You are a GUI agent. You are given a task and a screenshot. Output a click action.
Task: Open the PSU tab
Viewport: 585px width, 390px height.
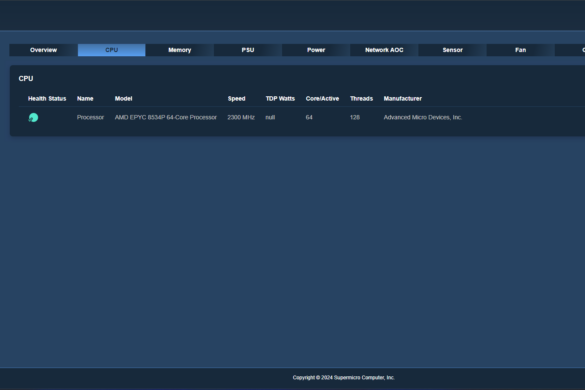[x=248, y=50]
